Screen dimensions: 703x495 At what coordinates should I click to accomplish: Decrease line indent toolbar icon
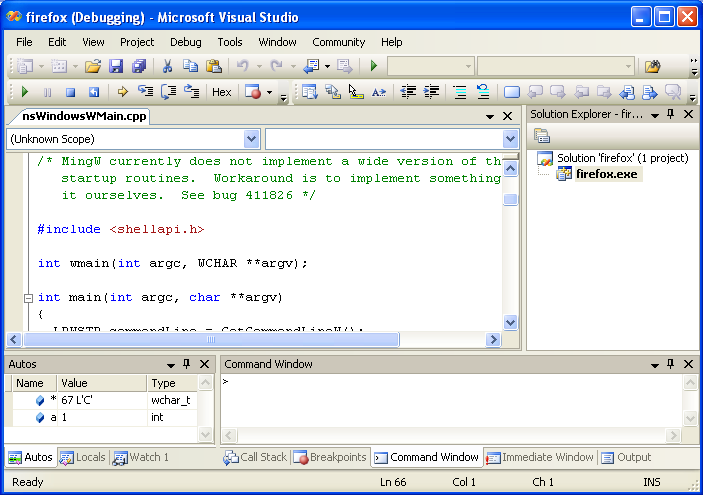(x=408, y=92)
